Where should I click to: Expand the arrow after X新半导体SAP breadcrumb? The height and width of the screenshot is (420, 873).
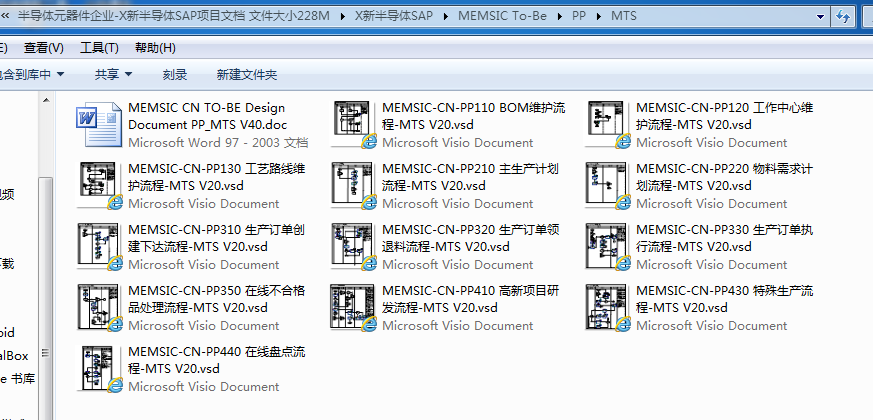click(x=445, y=16)
